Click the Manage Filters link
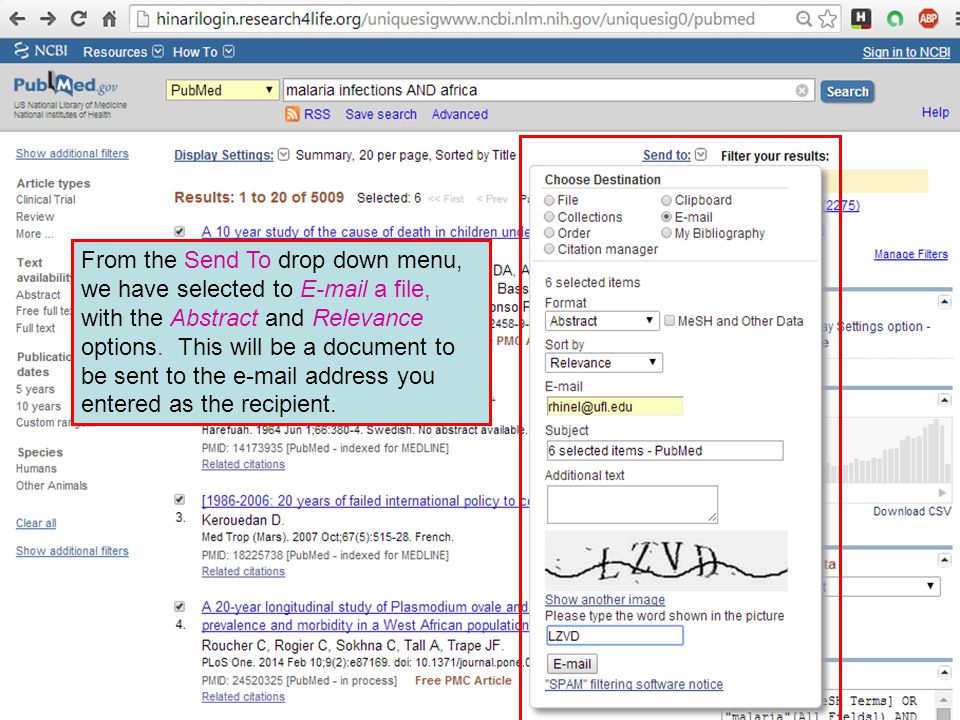 [910, 254]
